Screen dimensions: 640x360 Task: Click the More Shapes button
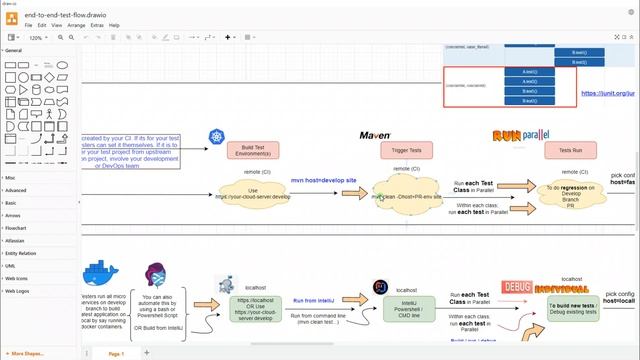[x=25, y=353]
